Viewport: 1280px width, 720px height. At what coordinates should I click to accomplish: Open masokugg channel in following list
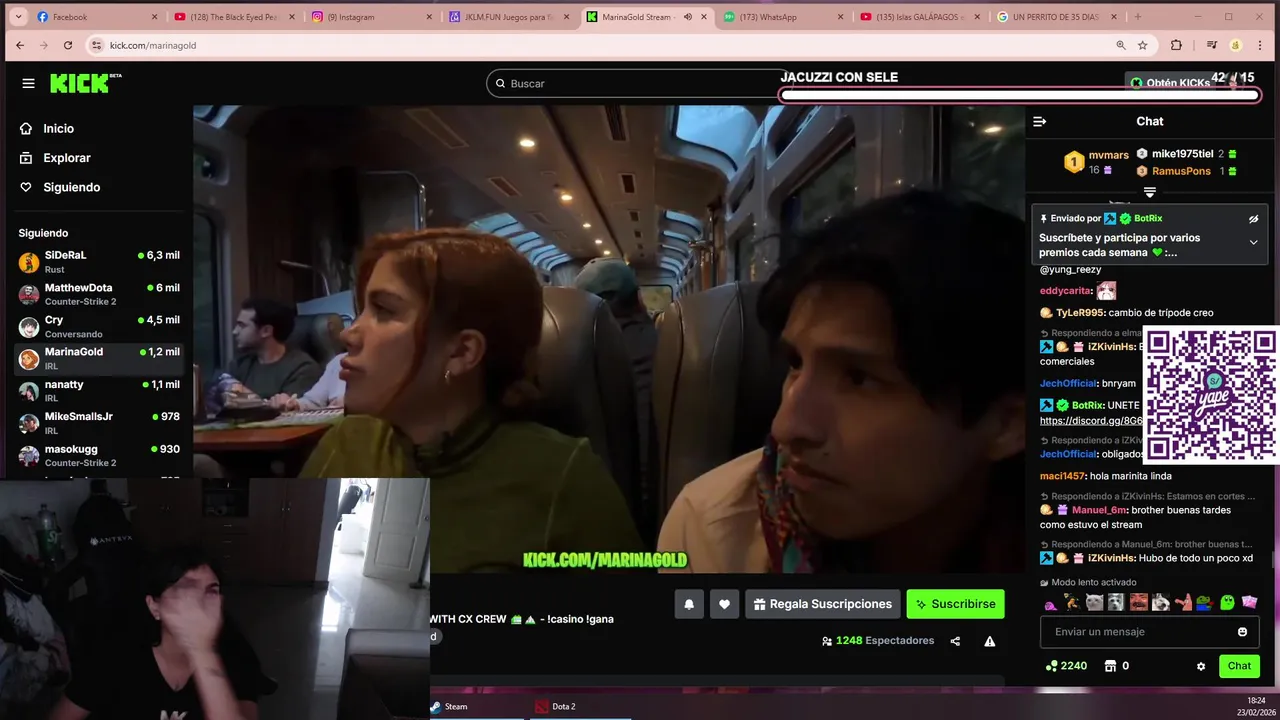(x=98, y=456)
